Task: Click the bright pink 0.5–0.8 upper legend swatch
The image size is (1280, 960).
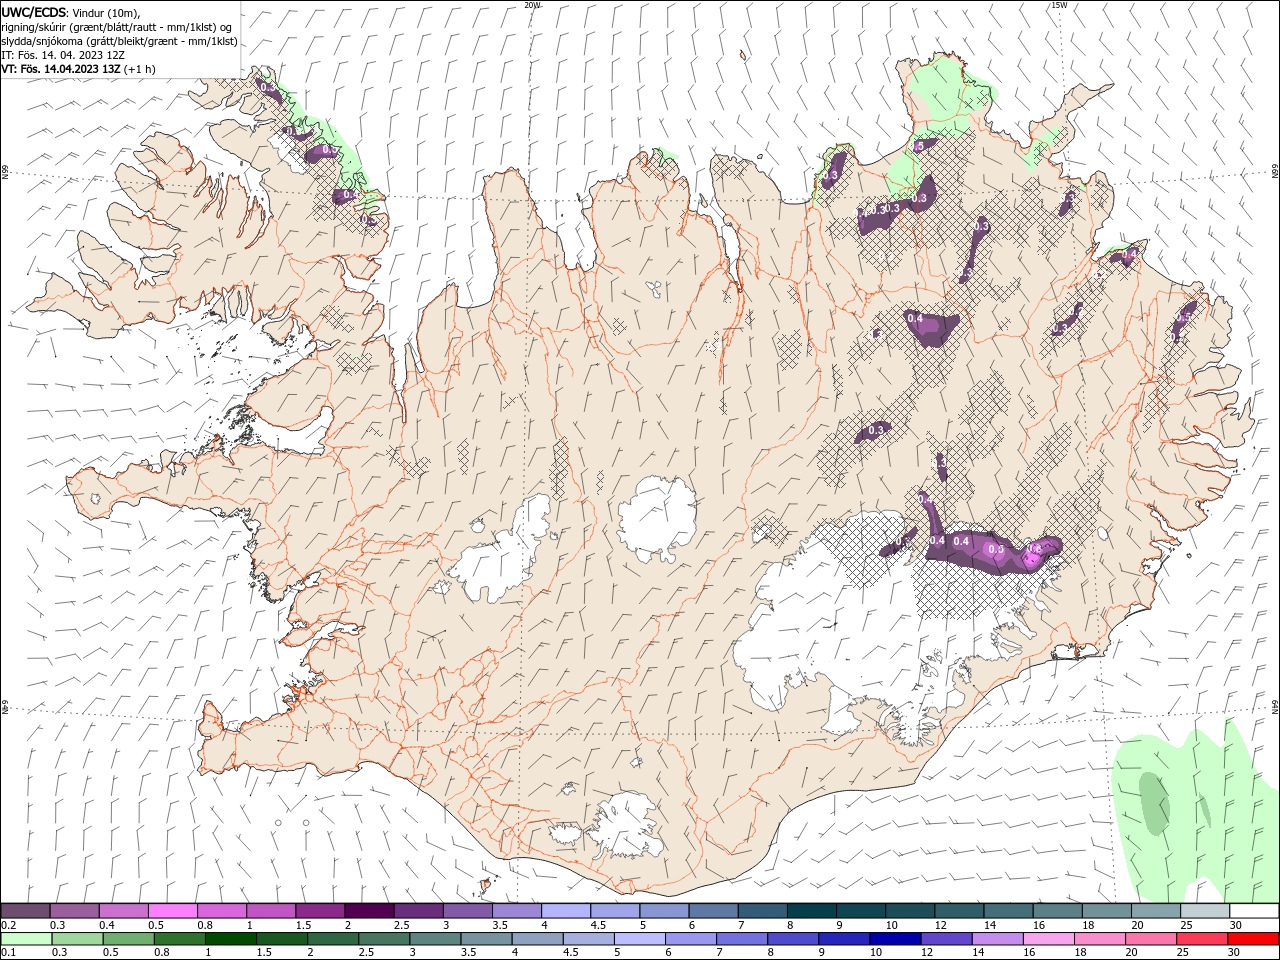Action: [x=172, y=911]
